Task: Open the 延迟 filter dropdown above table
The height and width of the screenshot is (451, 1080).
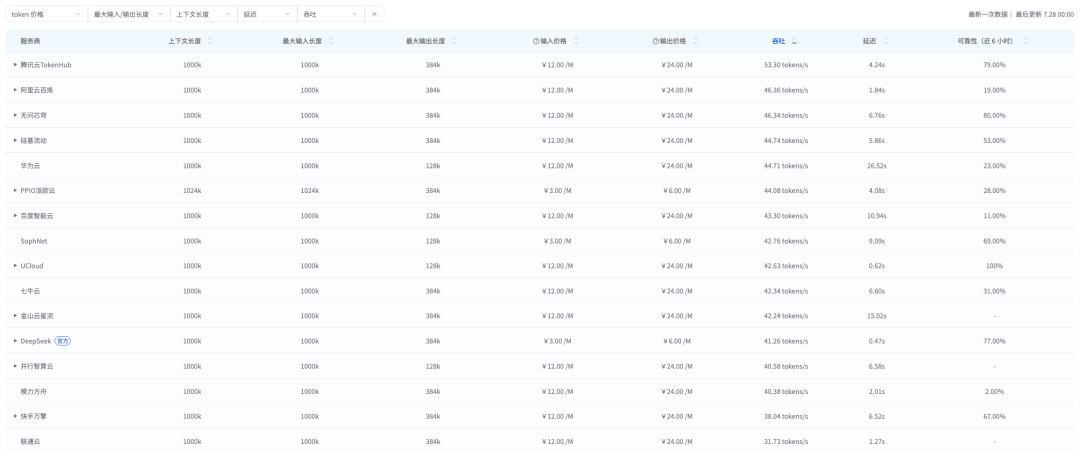Action: click(x=267, y=14)
